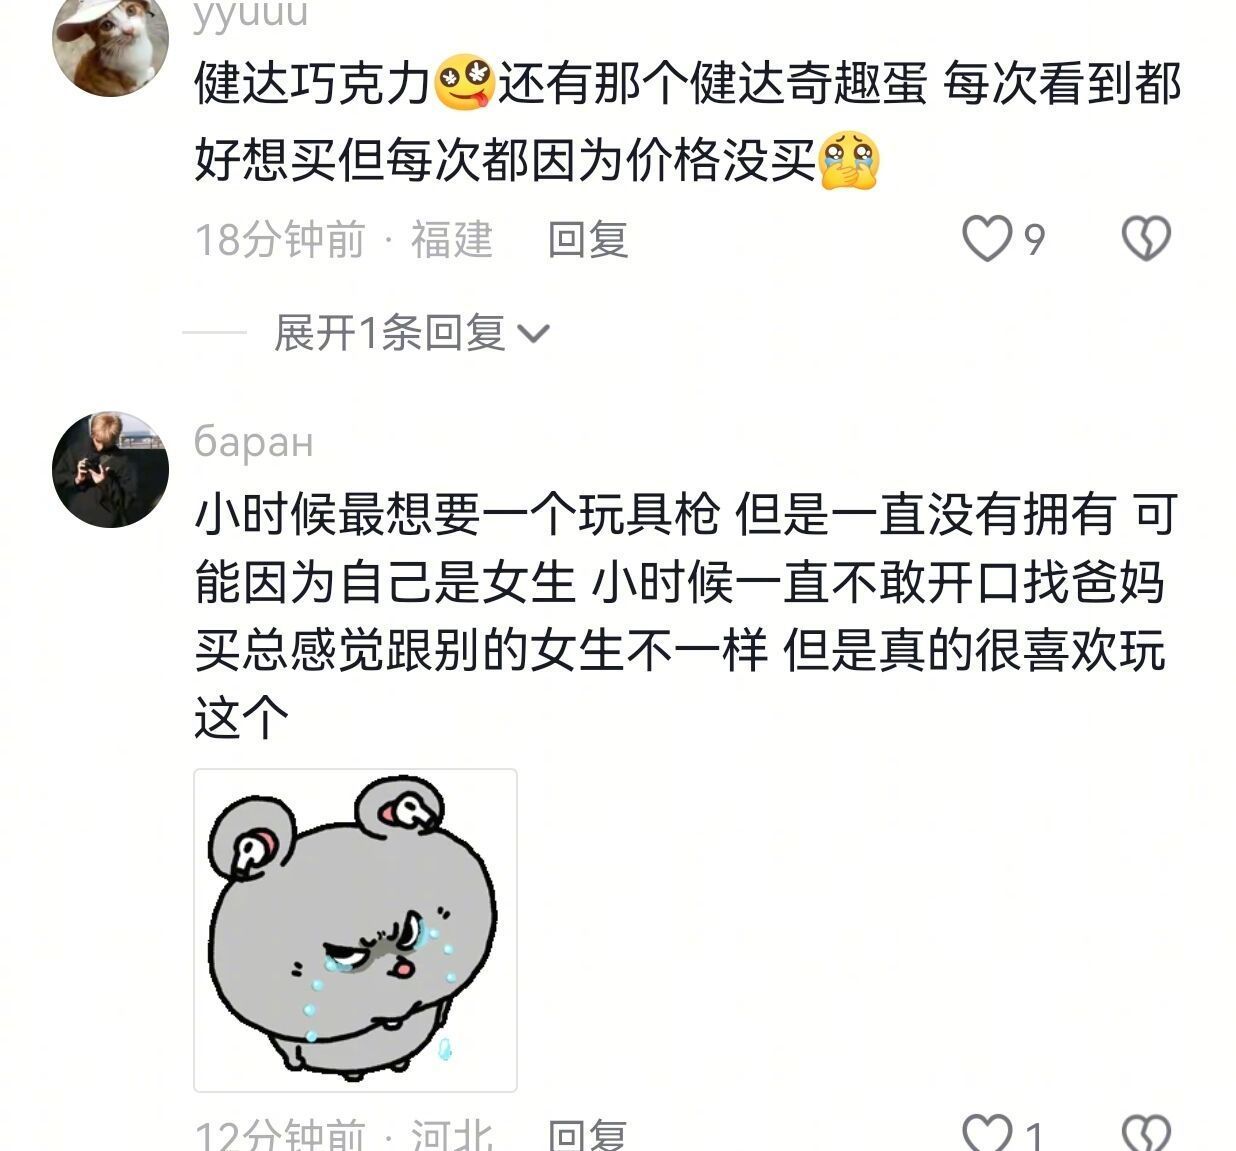Dislike баран's comment with the broken heart icon
The image size is (1236, 1151).
(1146, 1134)
